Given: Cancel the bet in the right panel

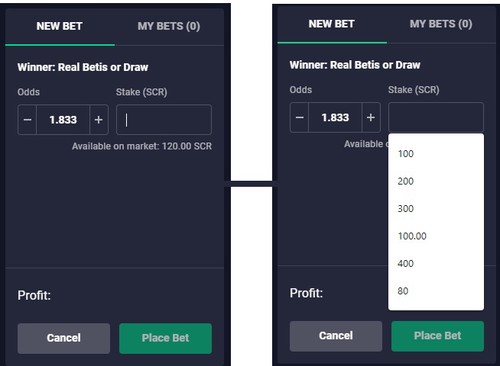Looking at the screenshot, I should [x=336, y=336].
